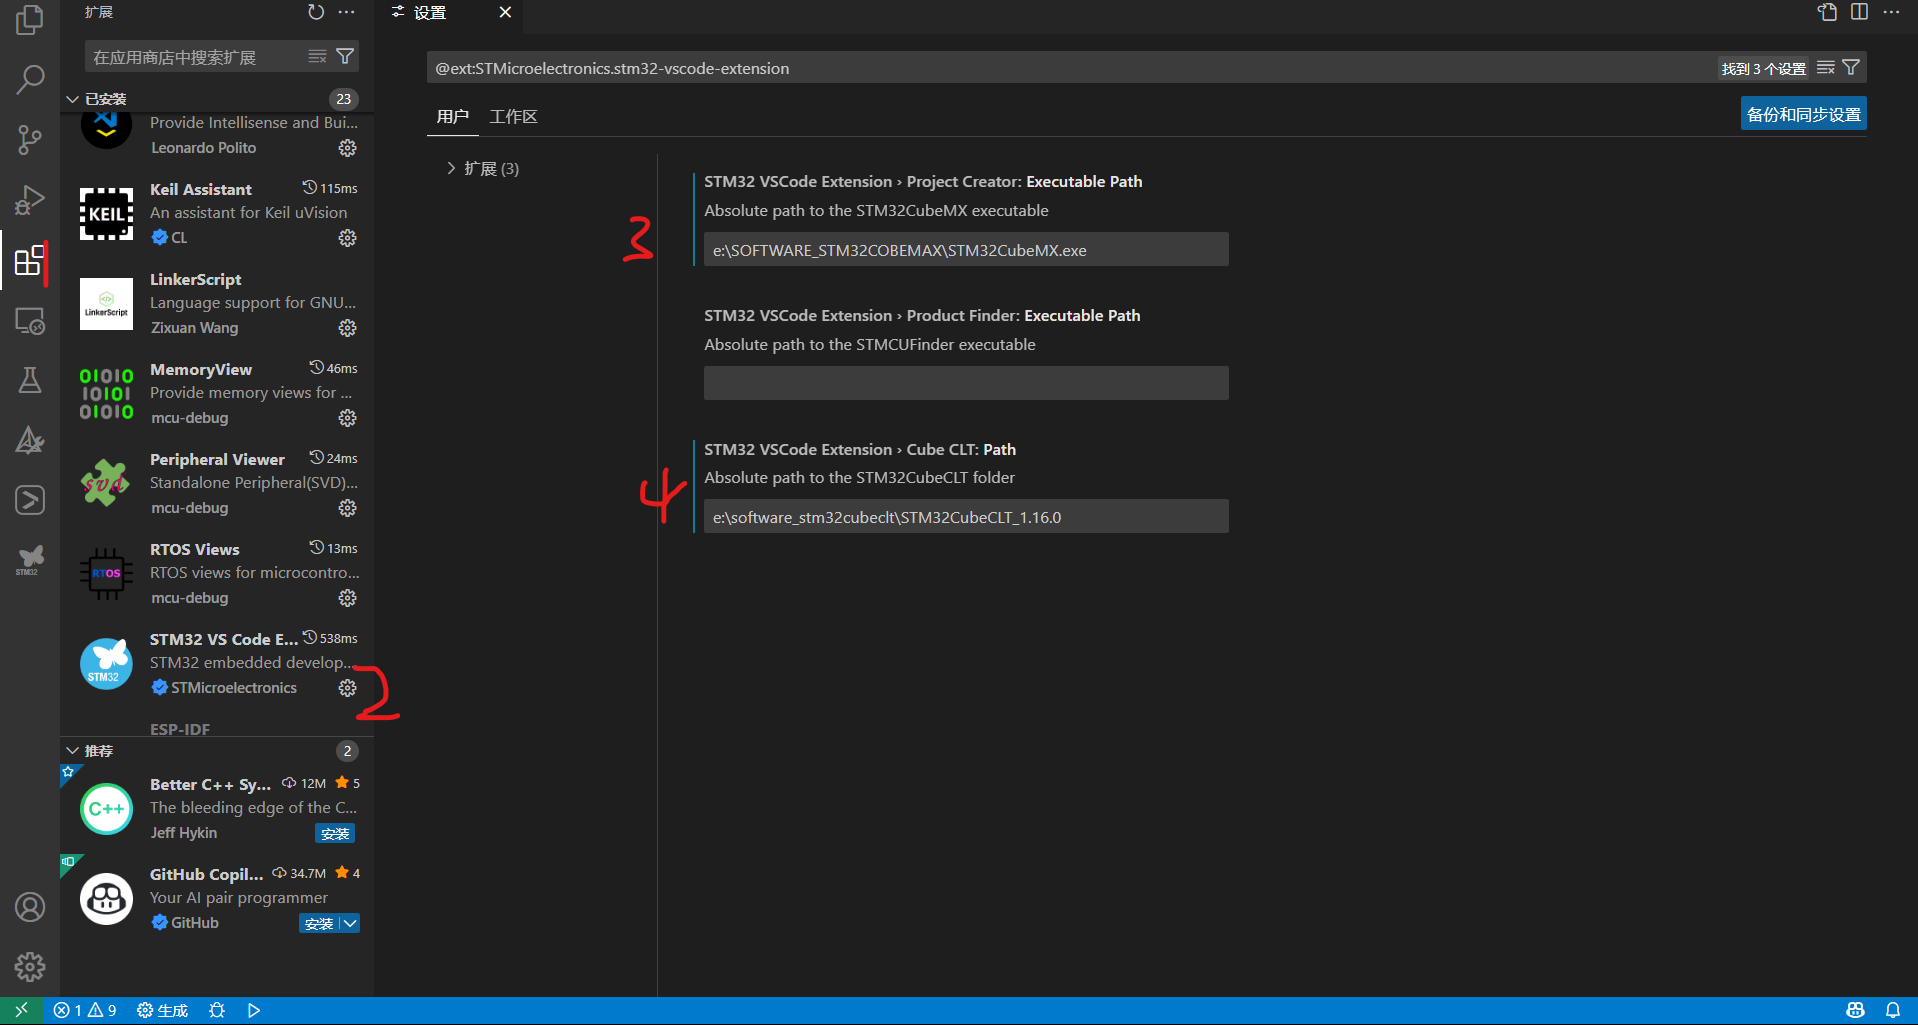Open the Run and Debug view

29,199
